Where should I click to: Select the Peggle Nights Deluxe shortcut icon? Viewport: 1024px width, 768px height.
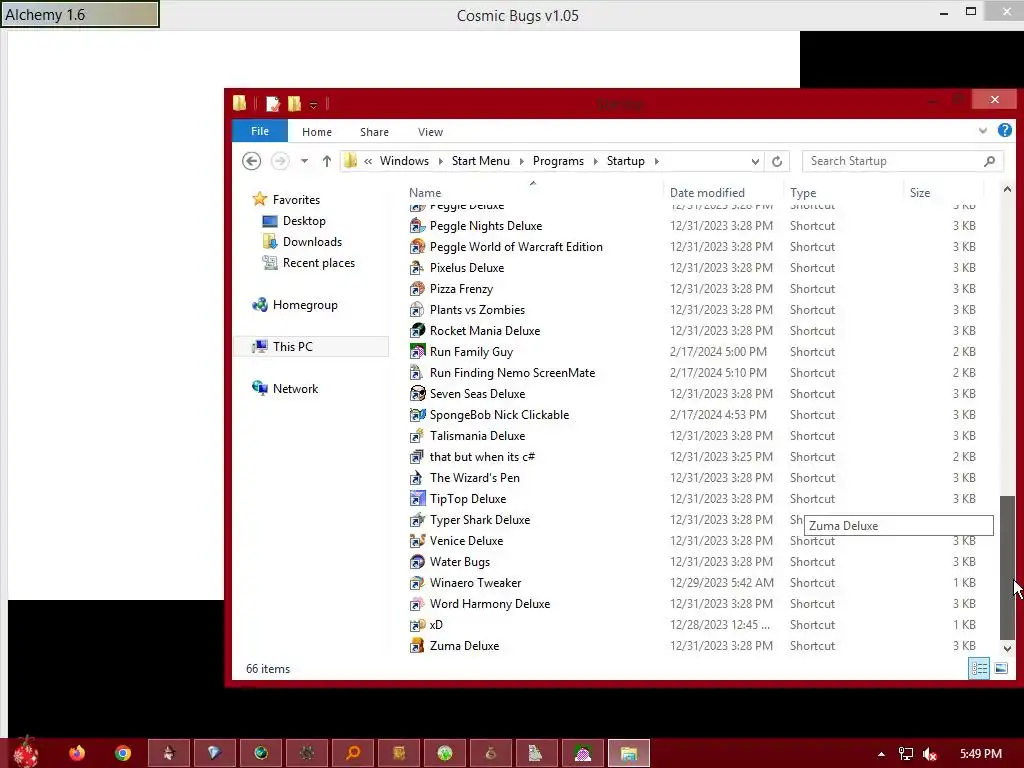417,226
